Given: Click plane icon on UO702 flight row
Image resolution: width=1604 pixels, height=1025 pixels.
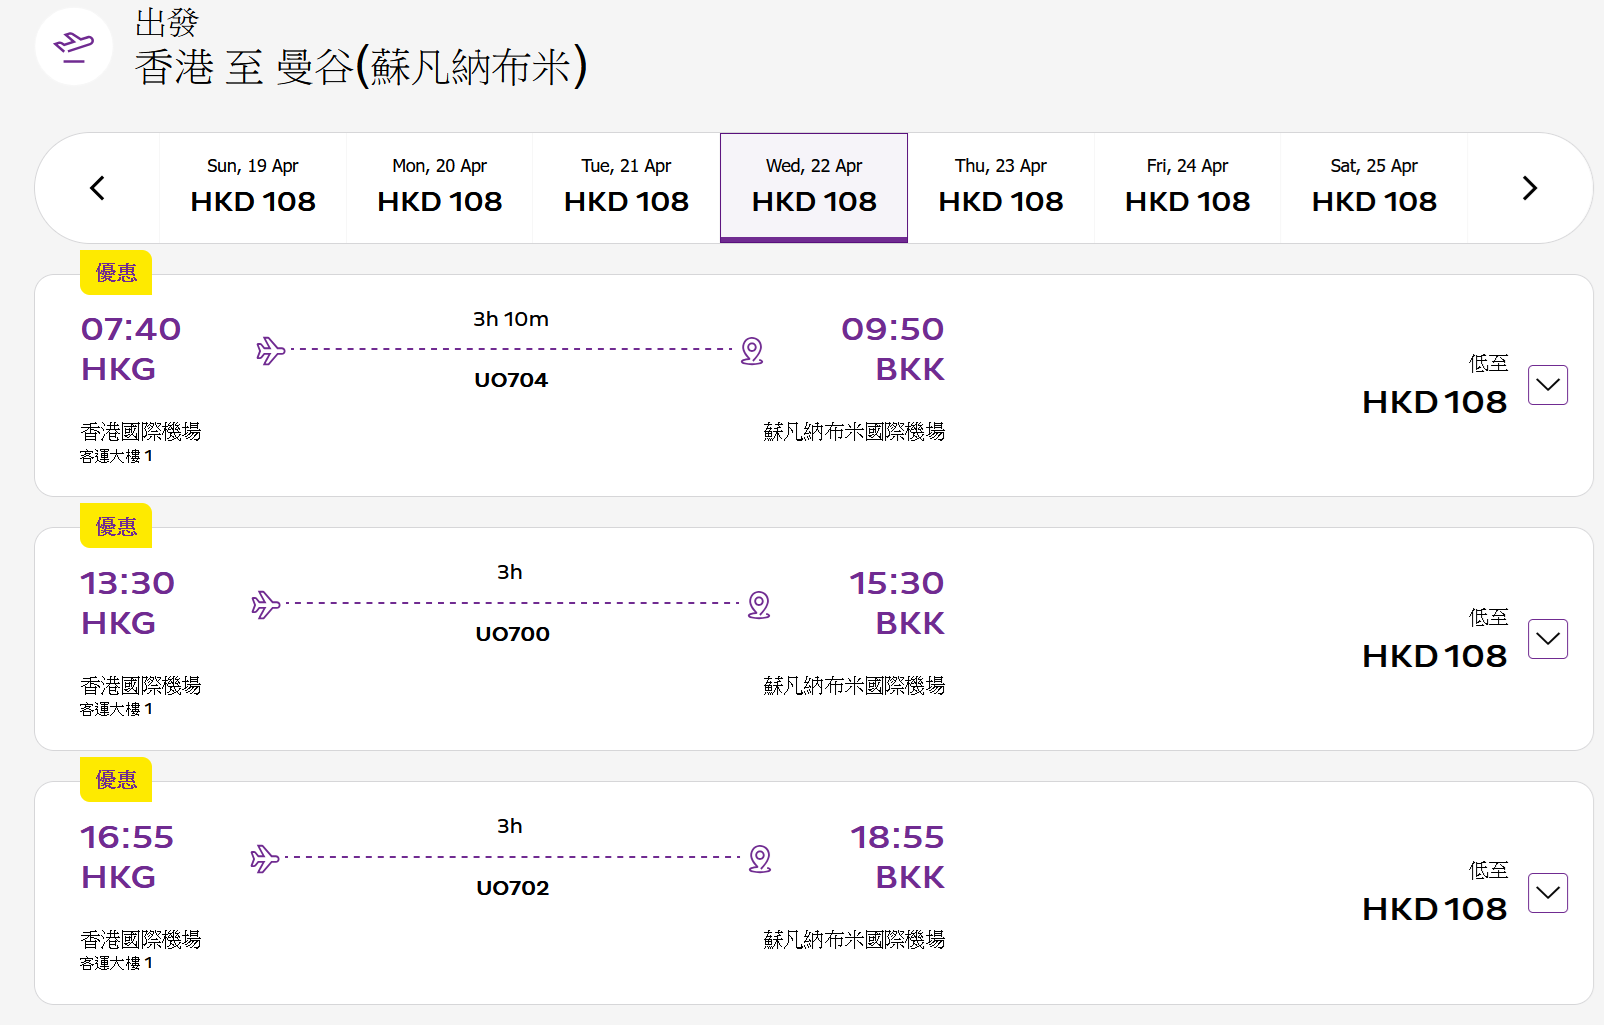Looking at the screenshot, I should pyautogui.click(x=264, y=859).
